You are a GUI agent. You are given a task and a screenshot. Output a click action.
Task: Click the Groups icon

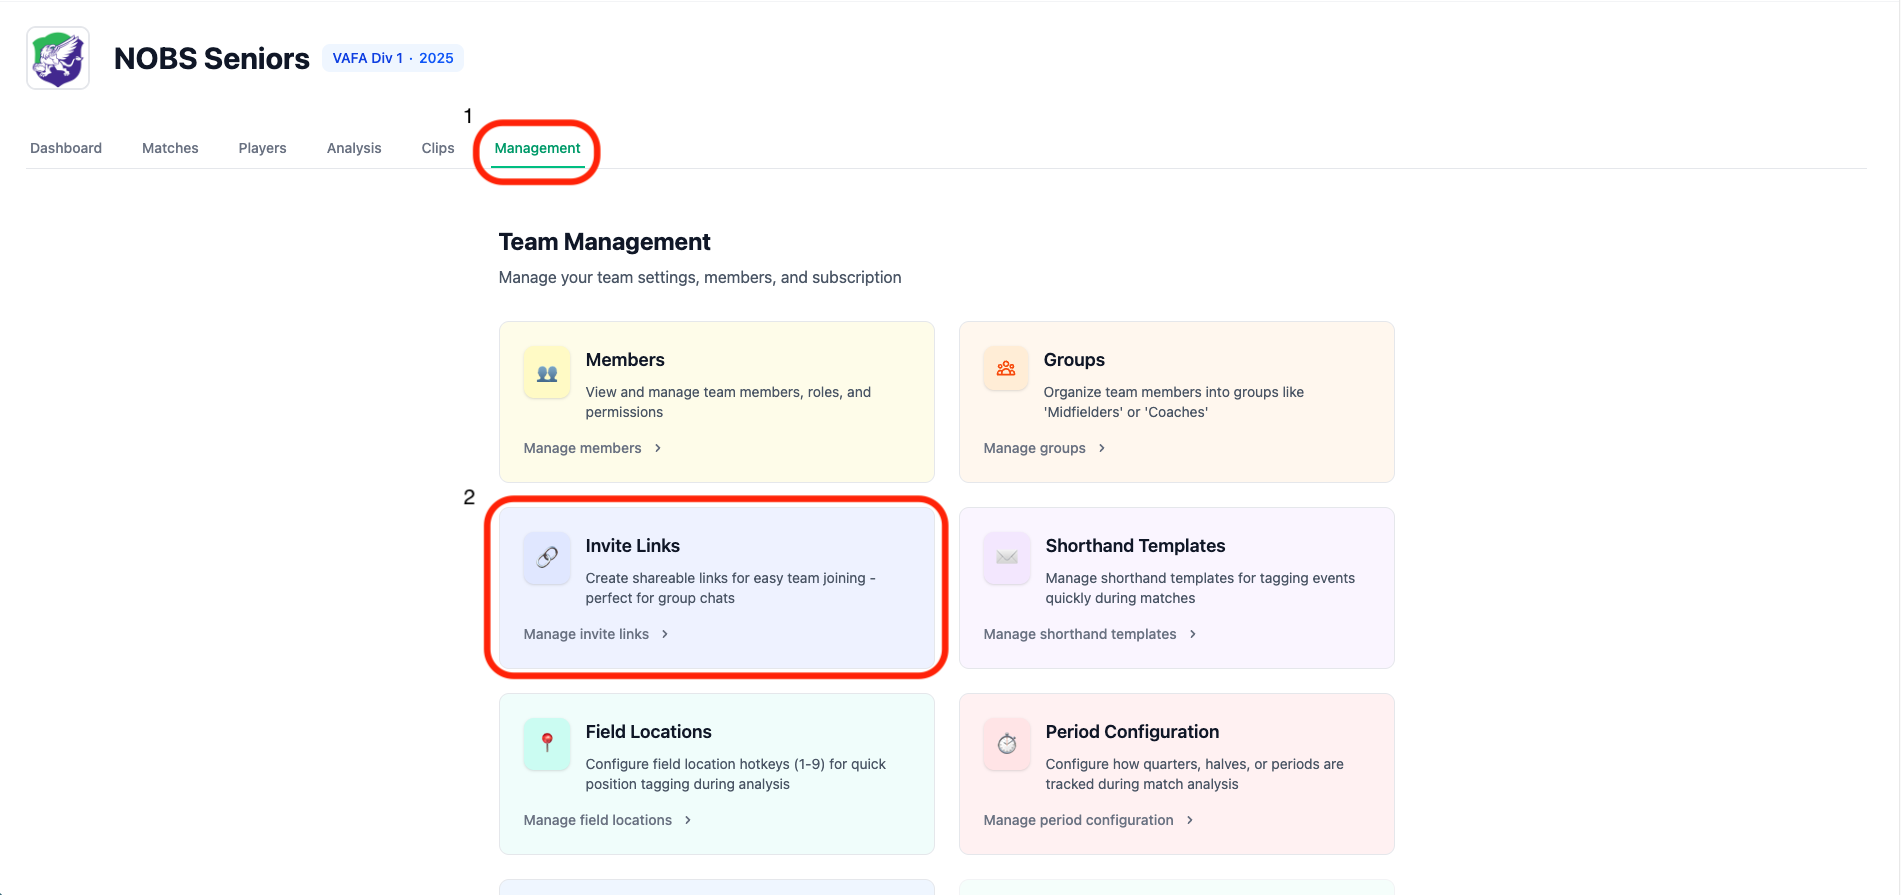1006,369
